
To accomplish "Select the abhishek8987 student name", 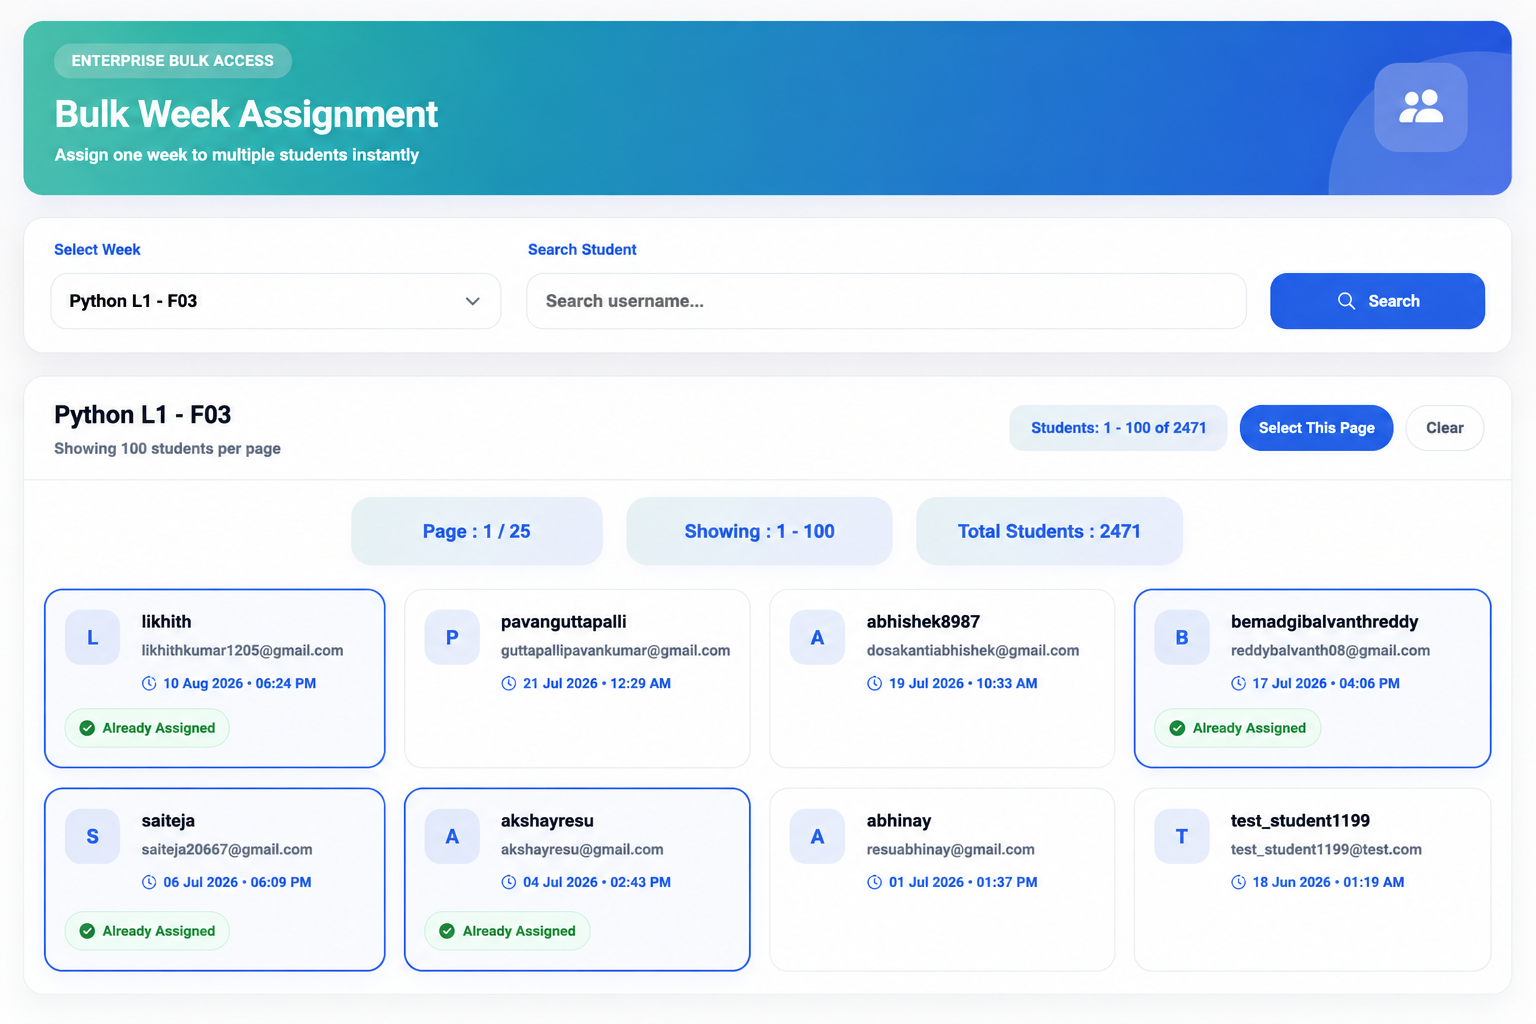I will tap(923, 622).
